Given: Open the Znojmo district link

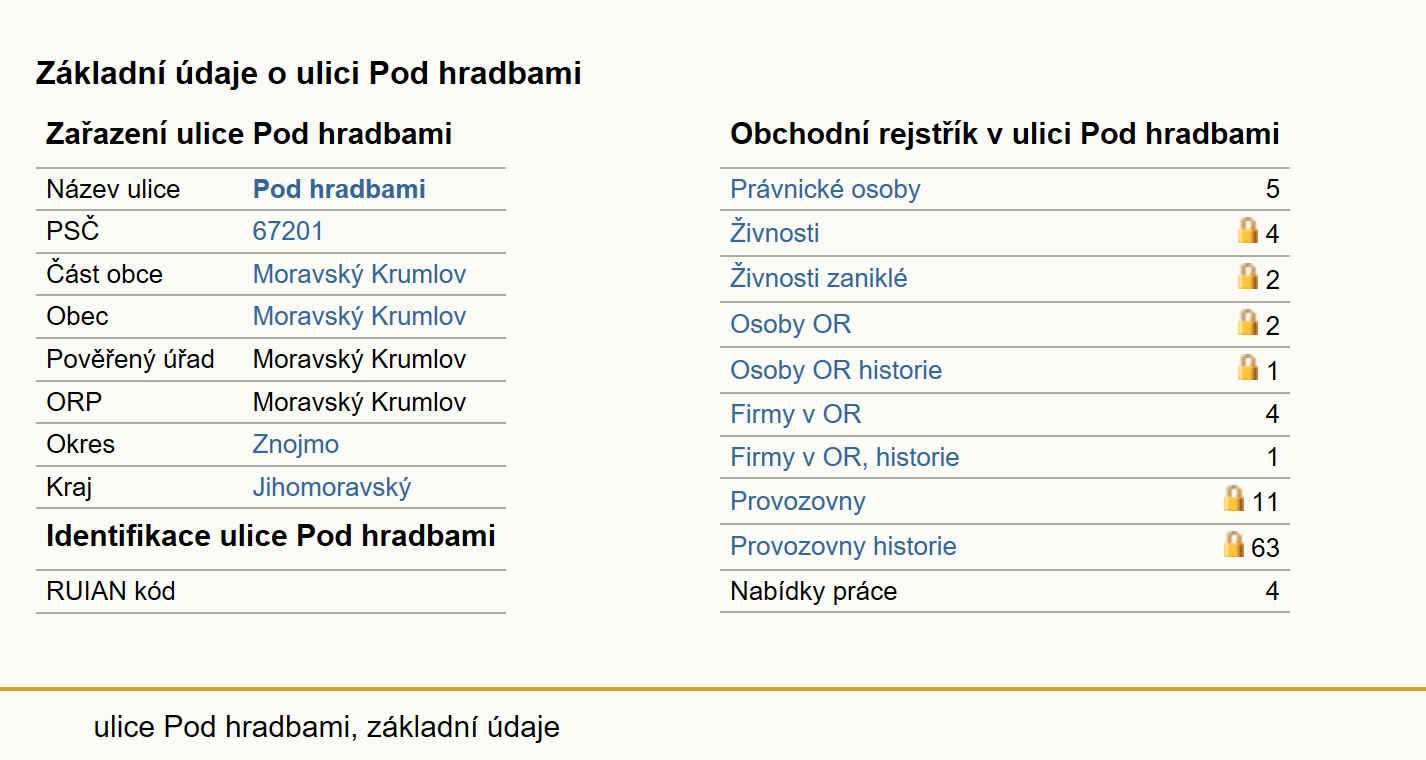Looking at the screenshot, I should pyautogui.click(x=296, y=444).
